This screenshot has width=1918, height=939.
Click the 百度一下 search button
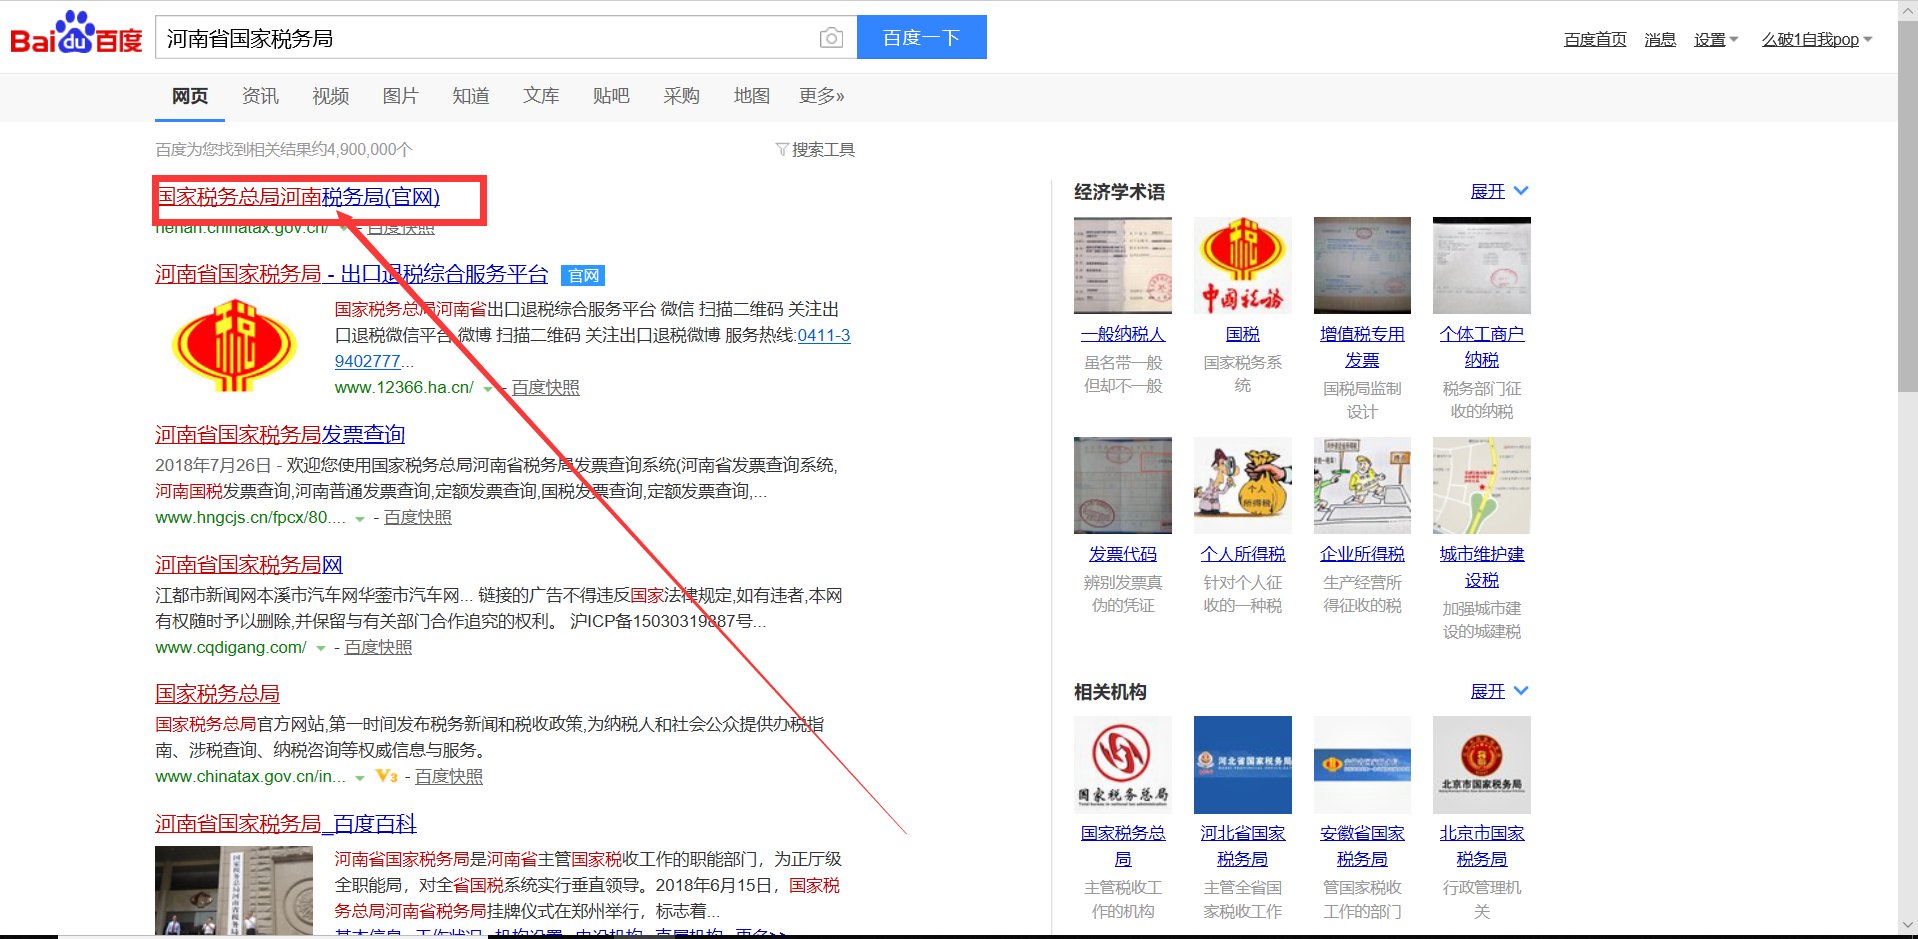[x=920, y=37]
